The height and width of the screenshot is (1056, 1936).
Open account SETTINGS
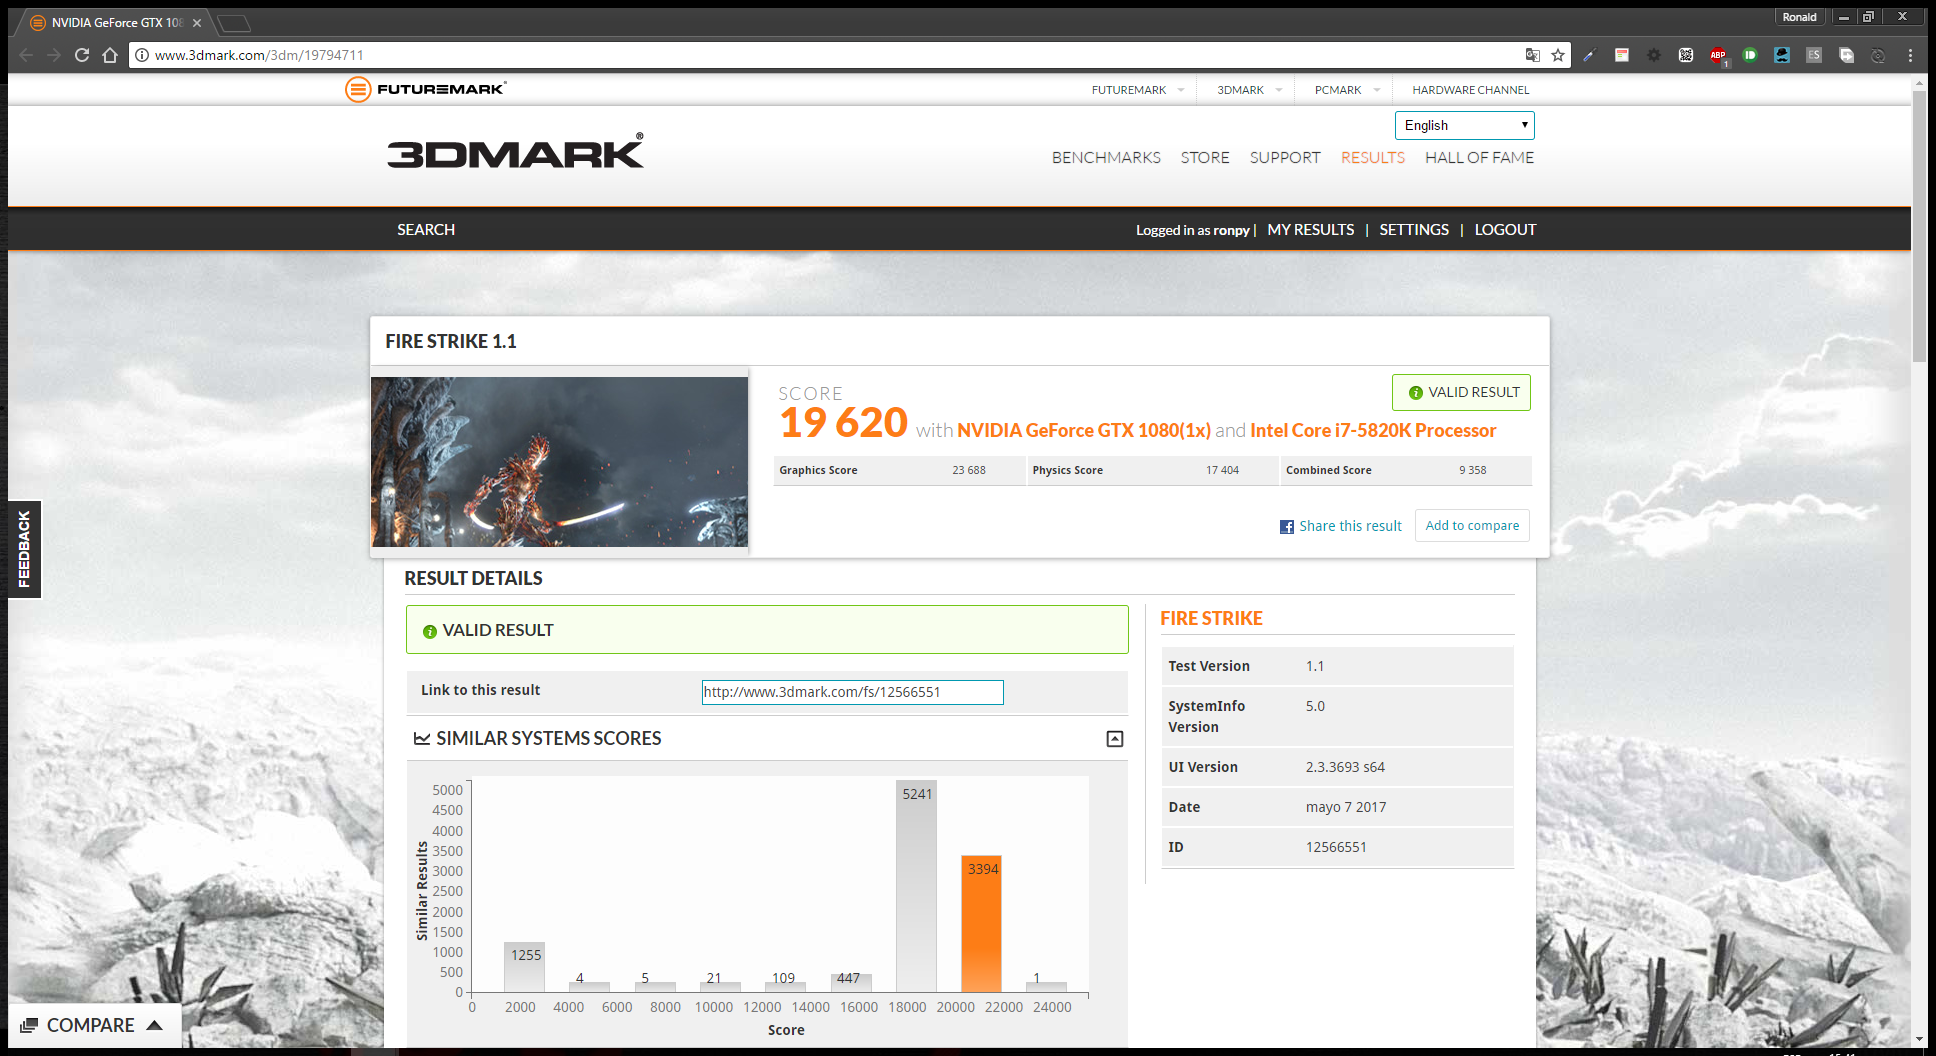[1414, 230]
